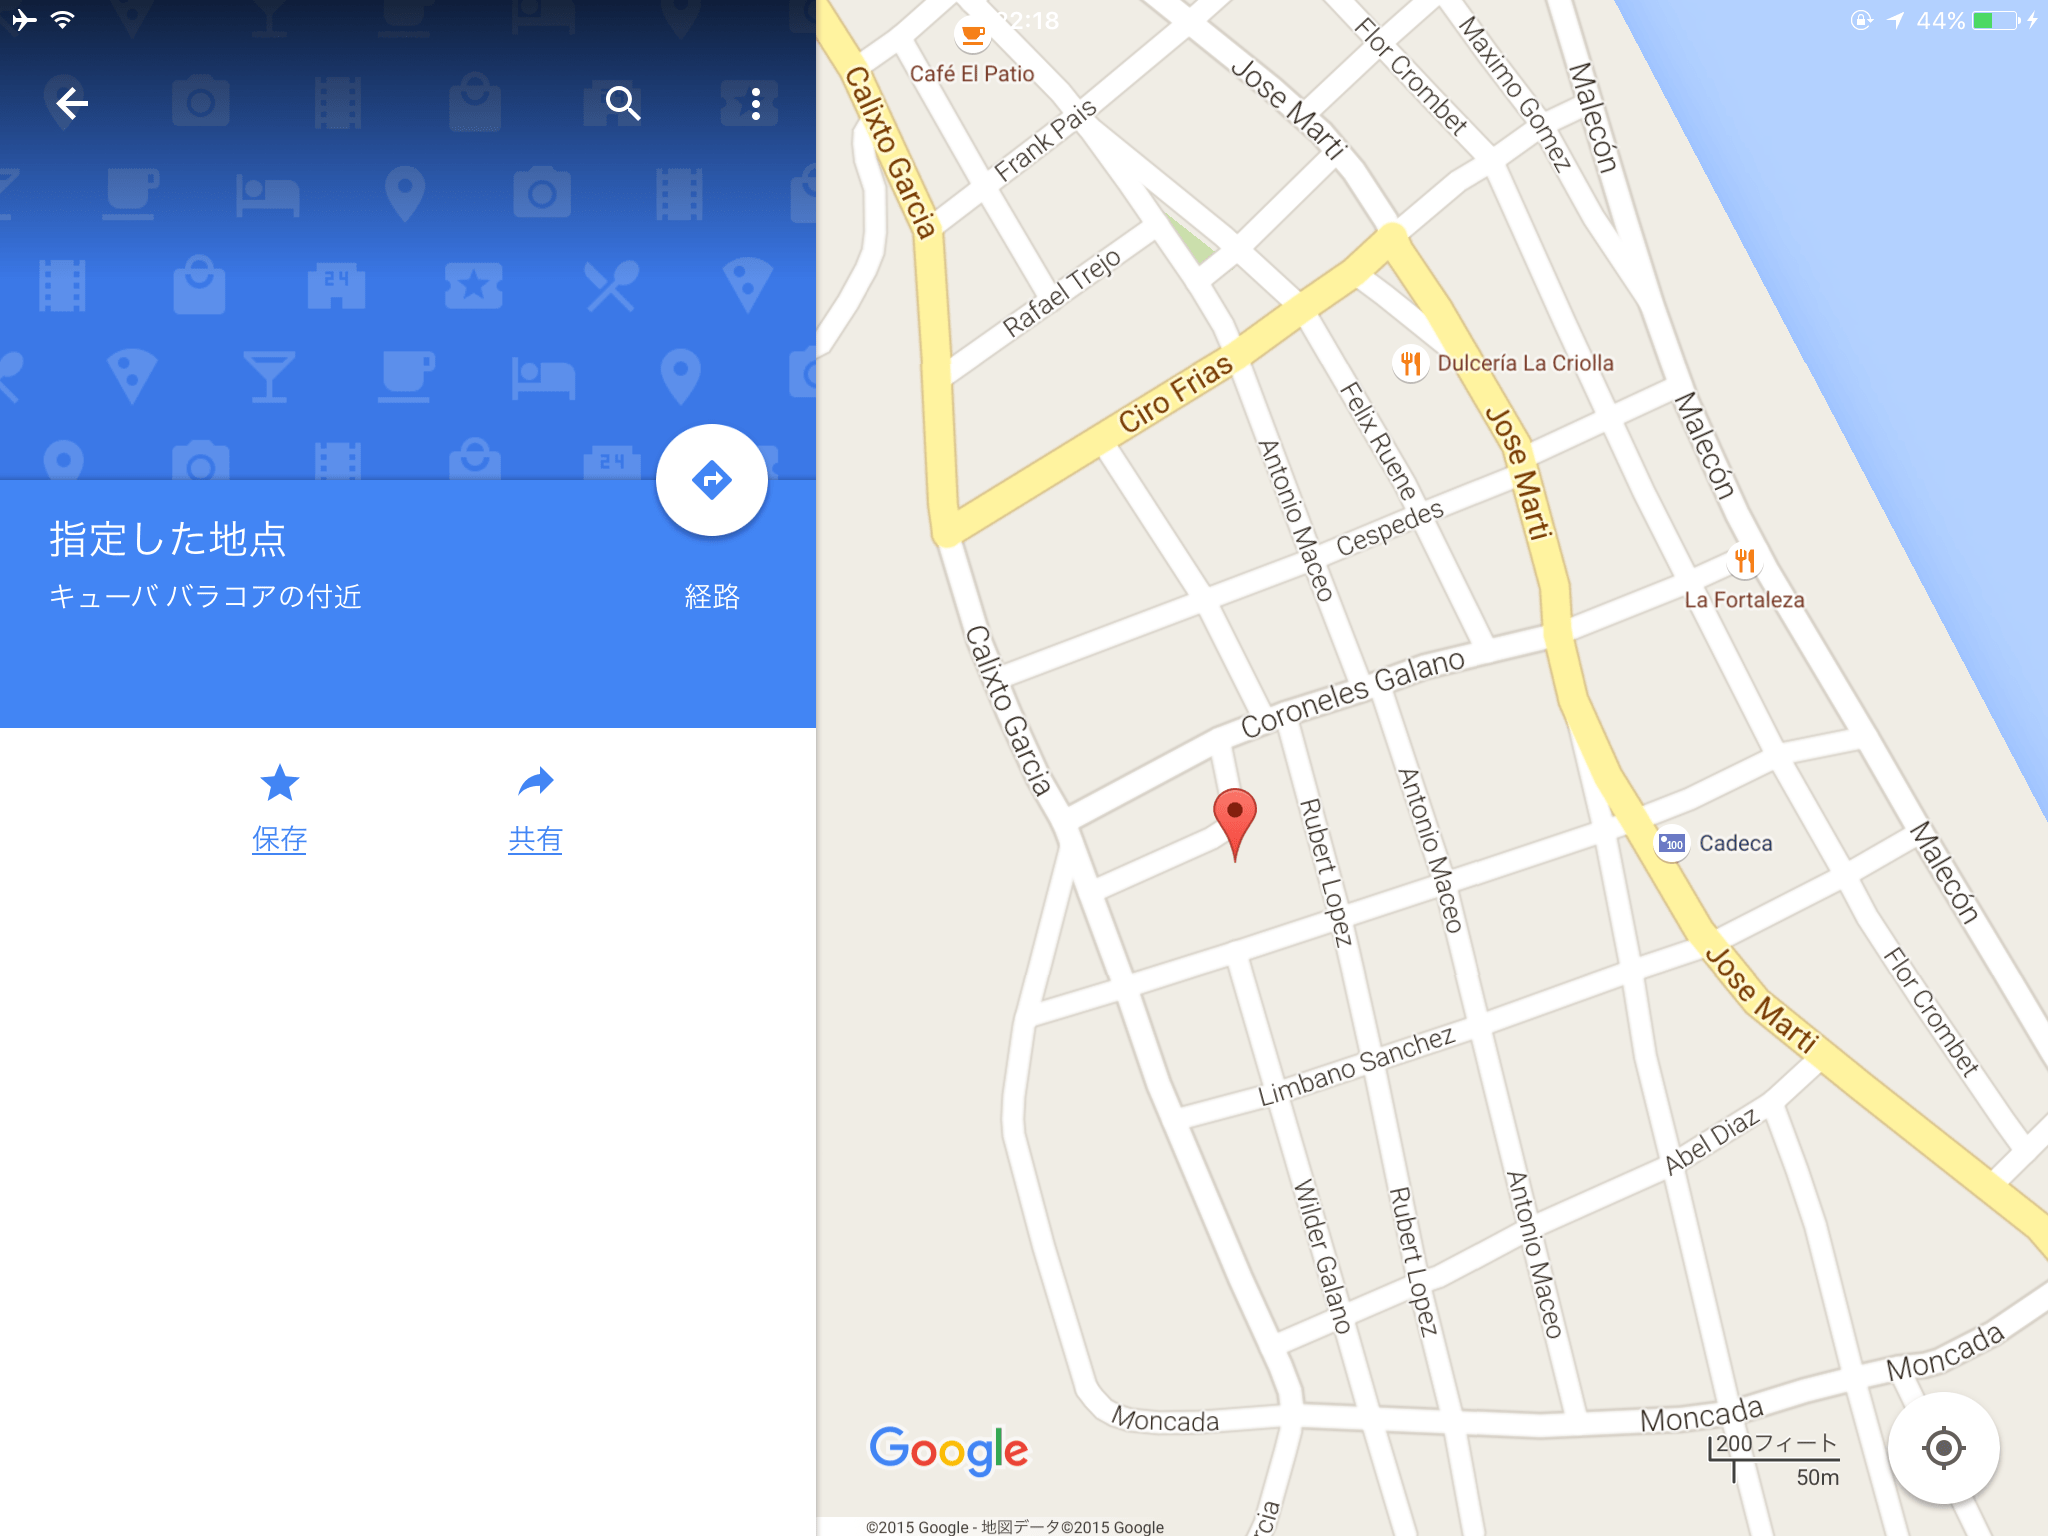Tap the Google logo on map
This screenshot has width=2048, height=1536.
pyautogui.click(x=948, y=1450)
